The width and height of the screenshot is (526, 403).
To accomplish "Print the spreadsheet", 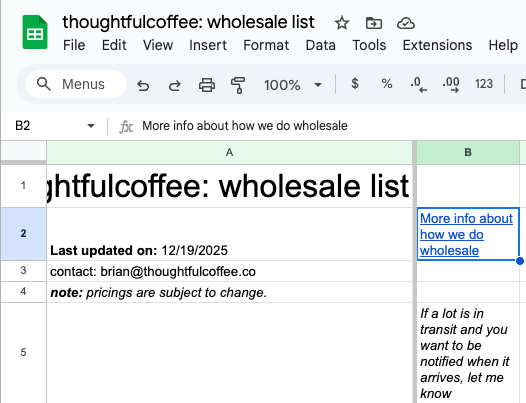I will point(207,85).
